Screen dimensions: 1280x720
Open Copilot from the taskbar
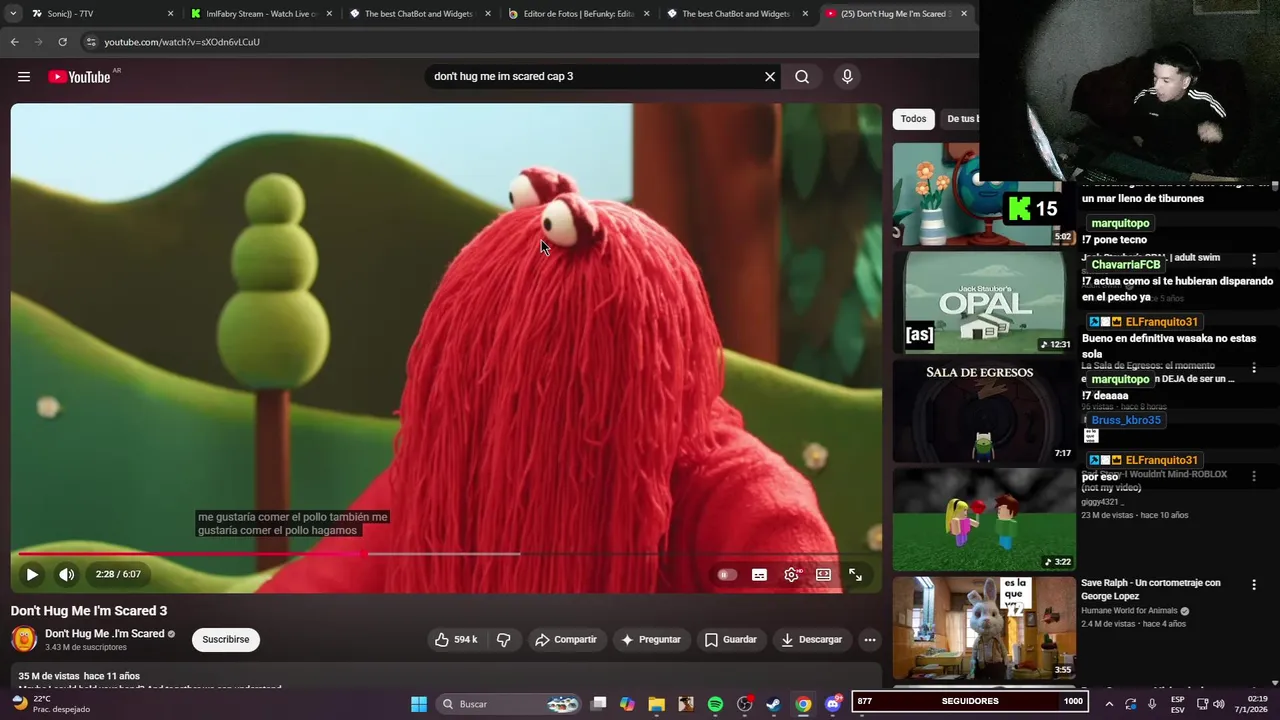(x=627, y=704)
